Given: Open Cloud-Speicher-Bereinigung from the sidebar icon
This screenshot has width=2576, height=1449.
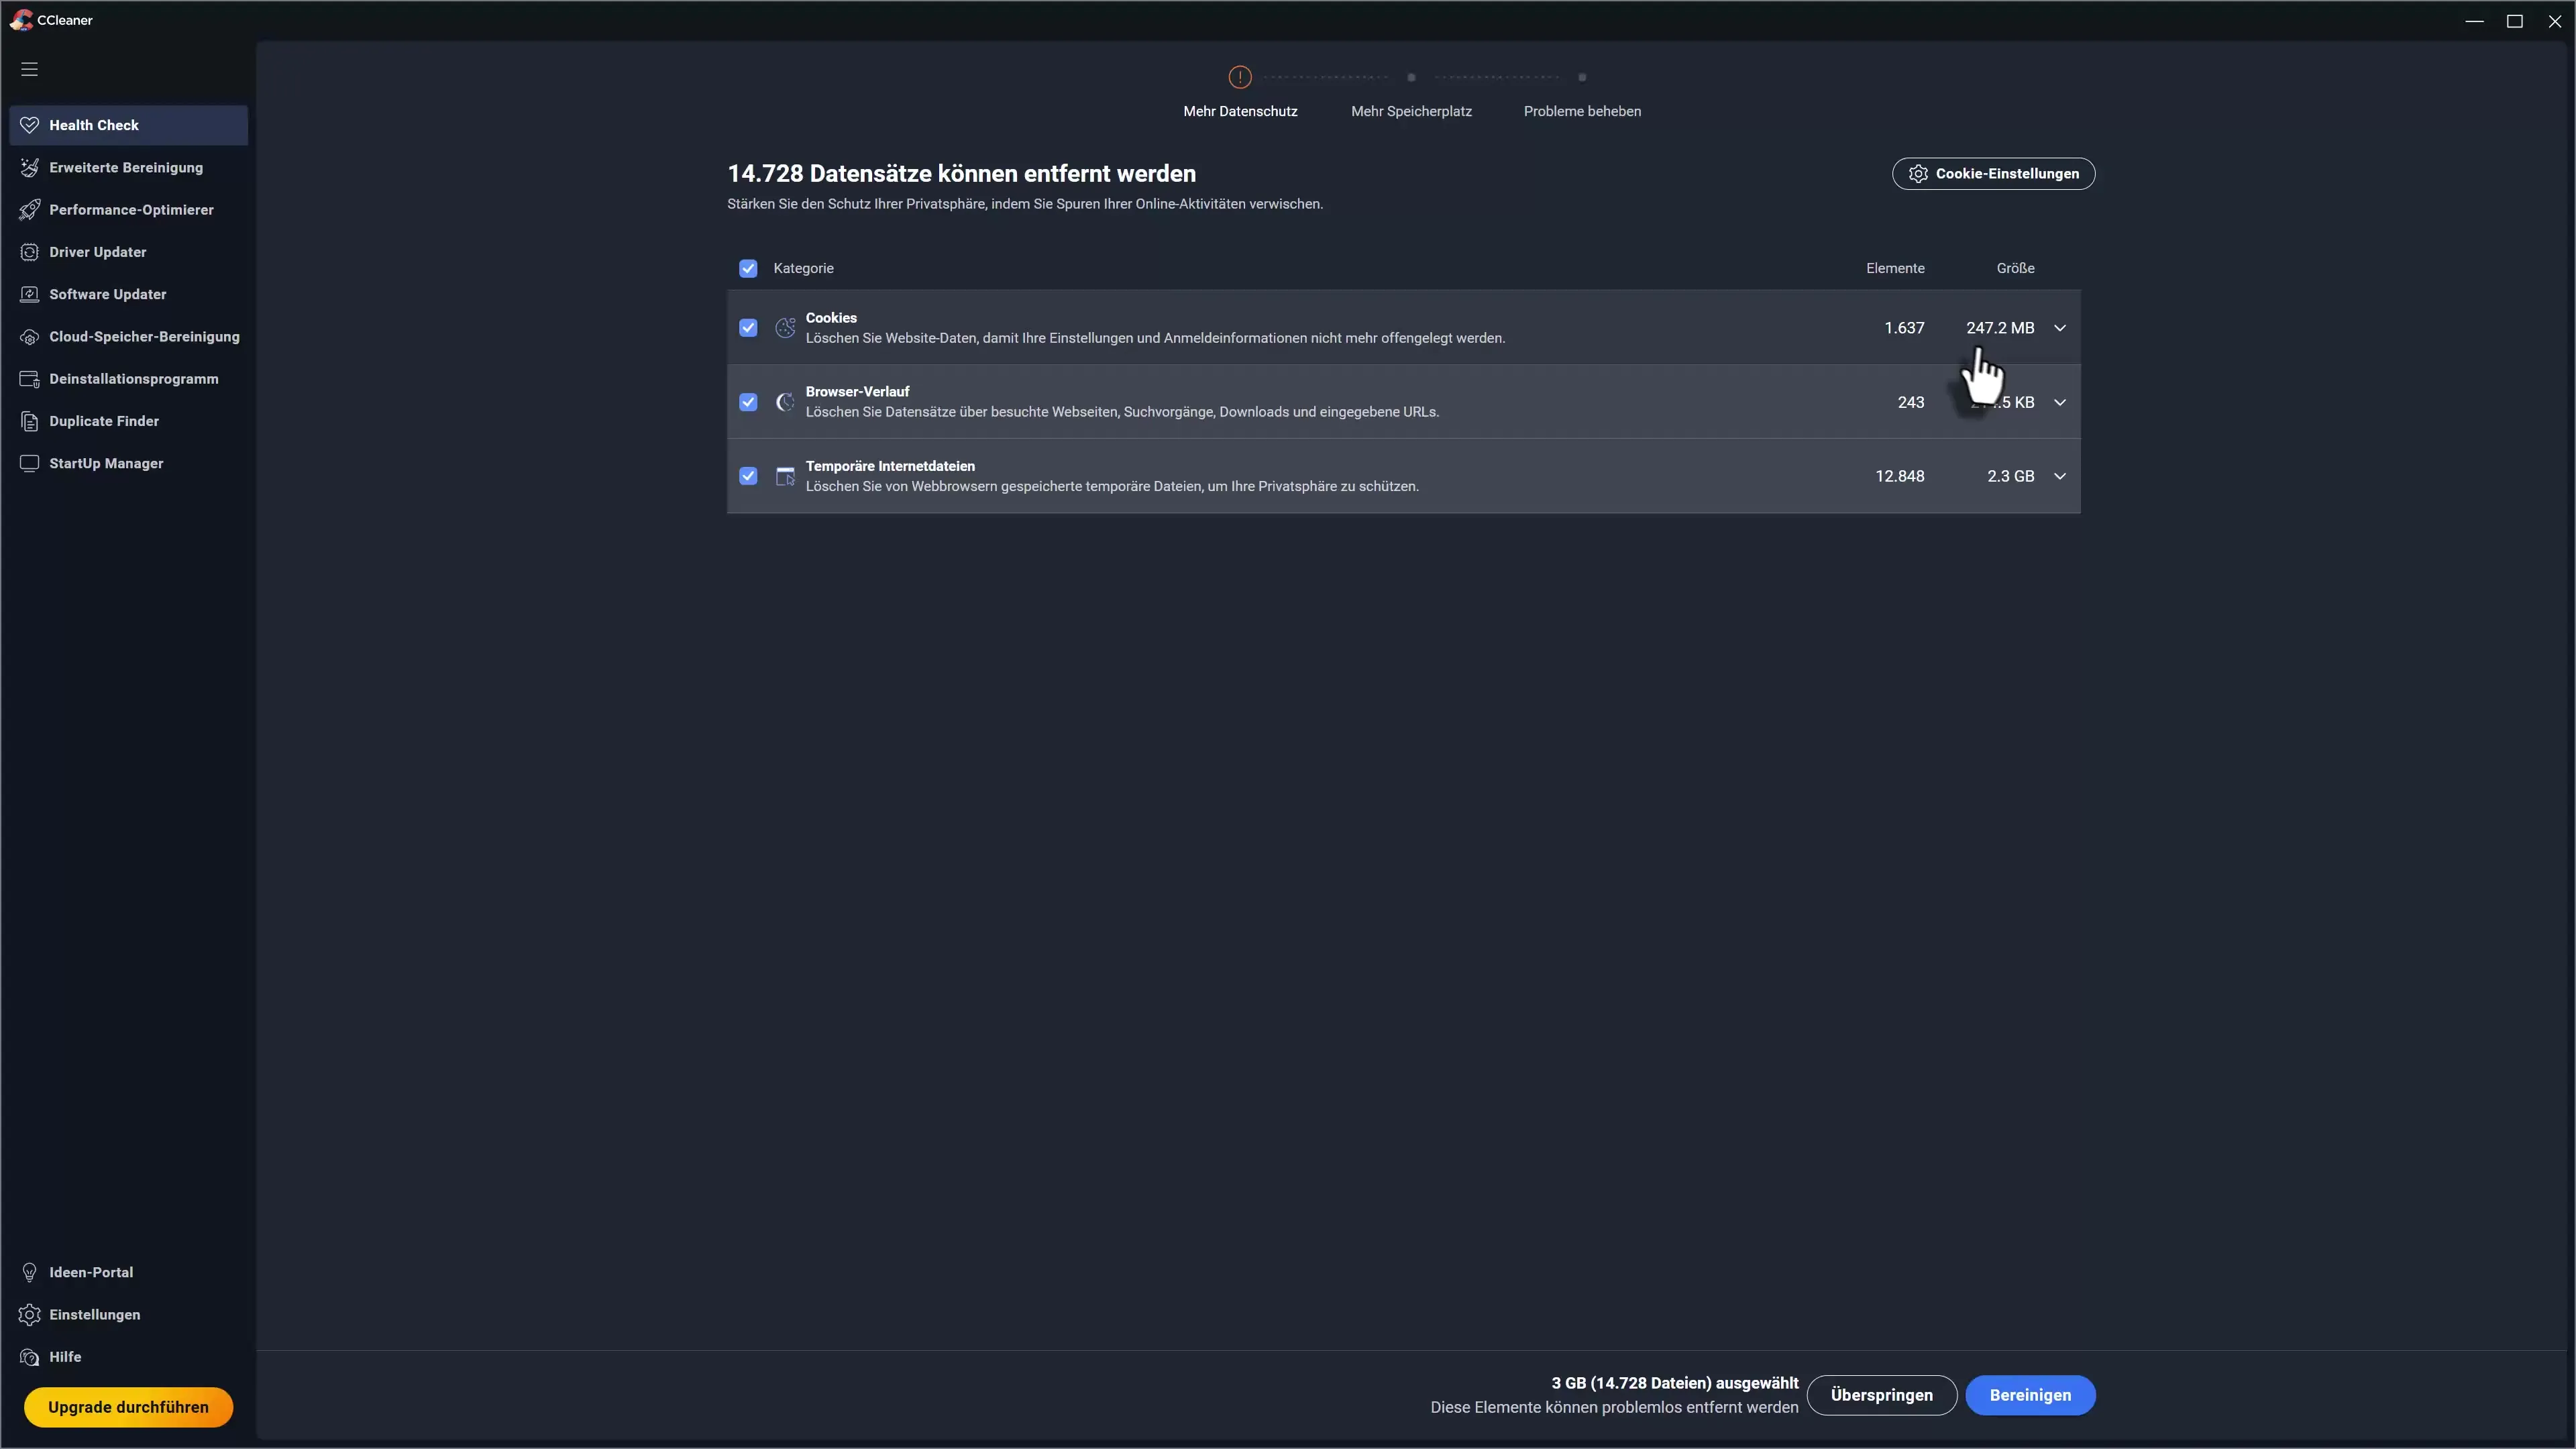Looking at the screenshot, I should point(30,337).
